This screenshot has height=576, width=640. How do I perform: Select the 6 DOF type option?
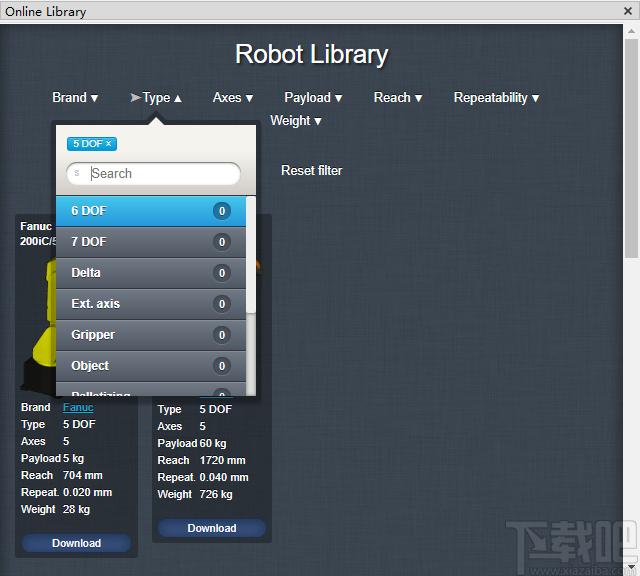click(151, 211)
